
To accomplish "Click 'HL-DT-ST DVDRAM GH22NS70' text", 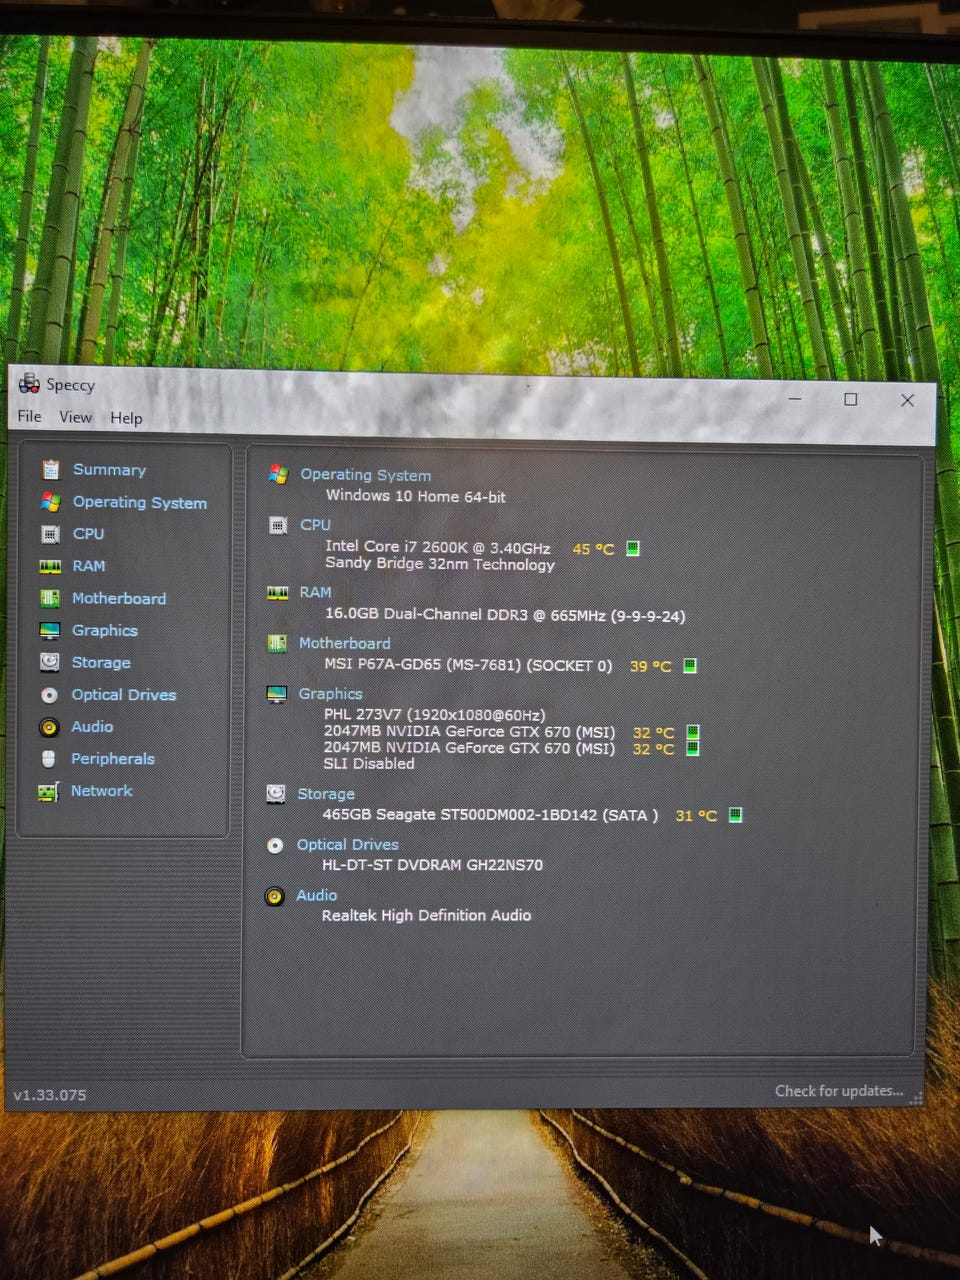I will click(432, 865).
